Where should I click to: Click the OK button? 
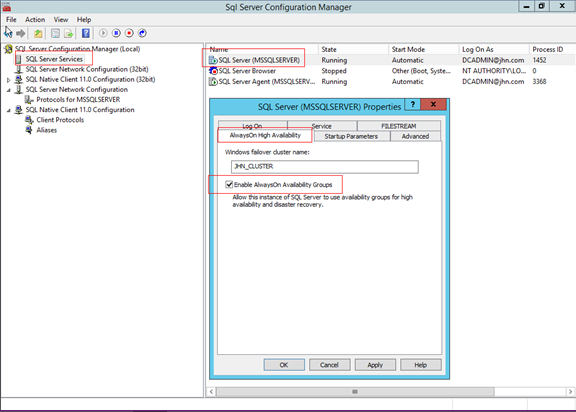point(284,365)
